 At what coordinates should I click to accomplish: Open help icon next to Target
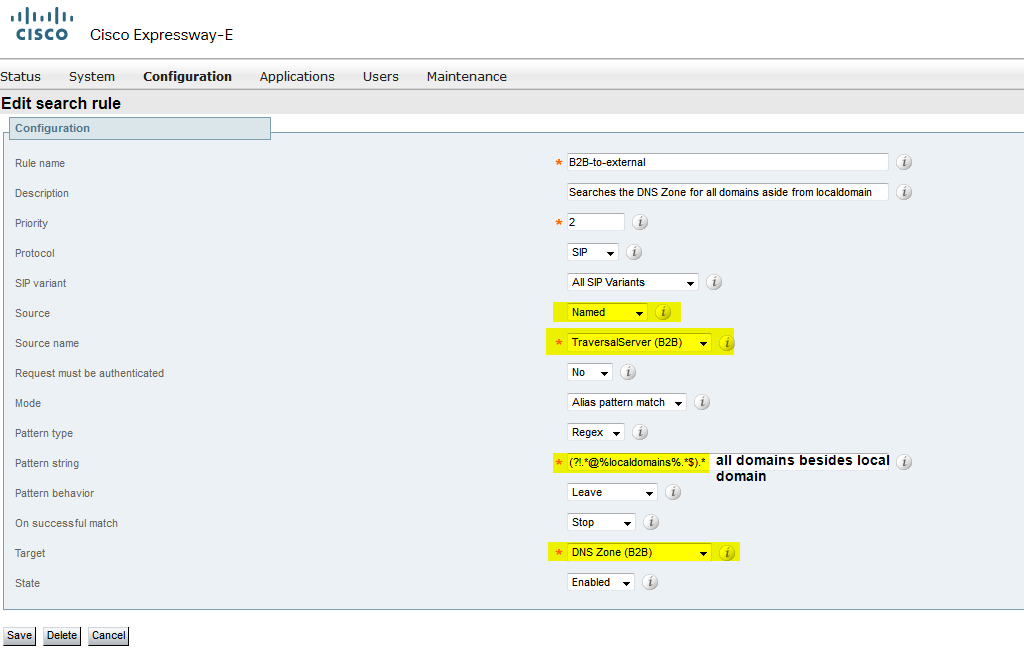tap(726, 553)
